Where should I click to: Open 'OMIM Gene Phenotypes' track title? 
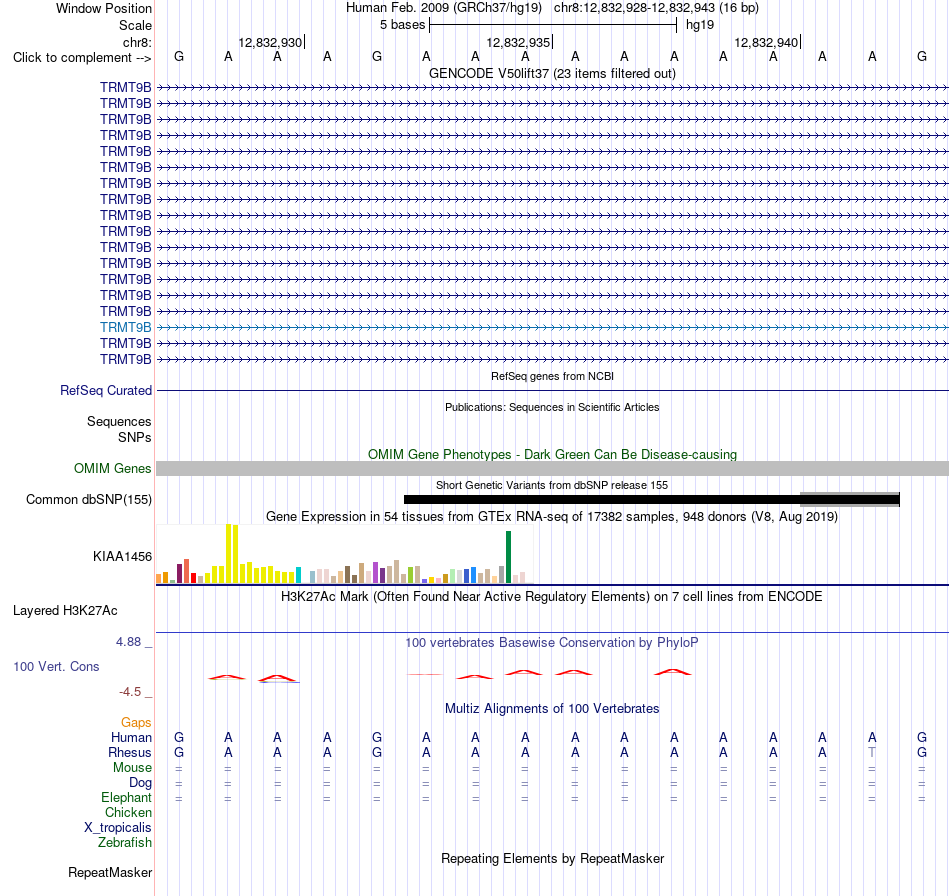click(x=552, y=454)
